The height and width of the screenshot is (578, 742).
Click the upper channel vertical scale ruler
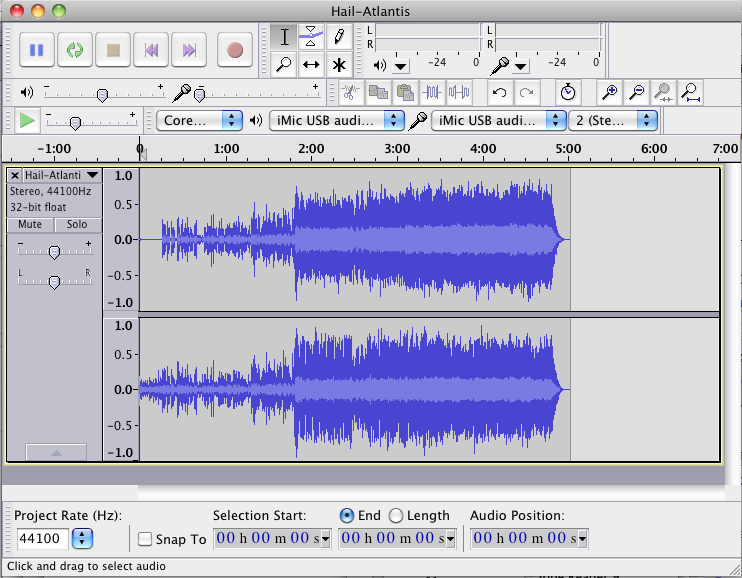pyautogui.click(x=121, y=240)
